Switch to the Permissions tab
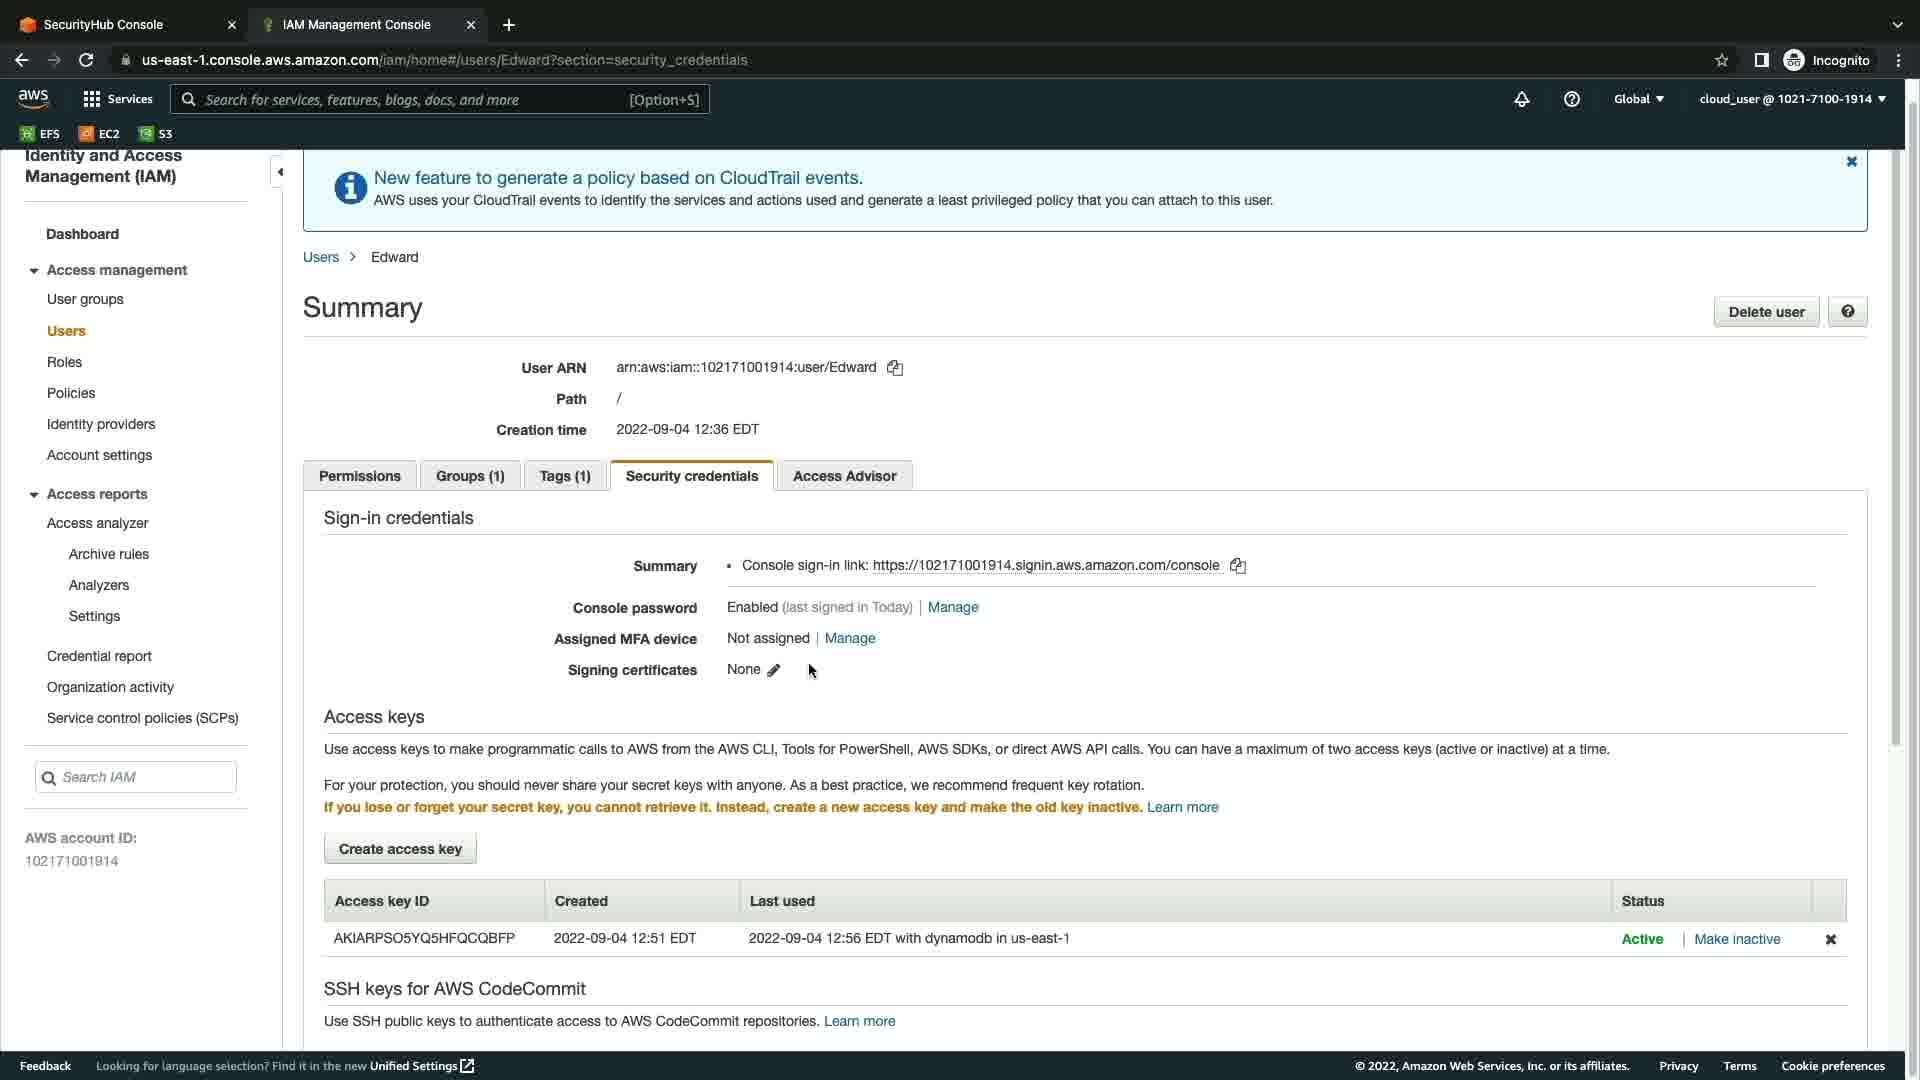This screenshot has height=1080, width=1920. [x=360, y=476]
